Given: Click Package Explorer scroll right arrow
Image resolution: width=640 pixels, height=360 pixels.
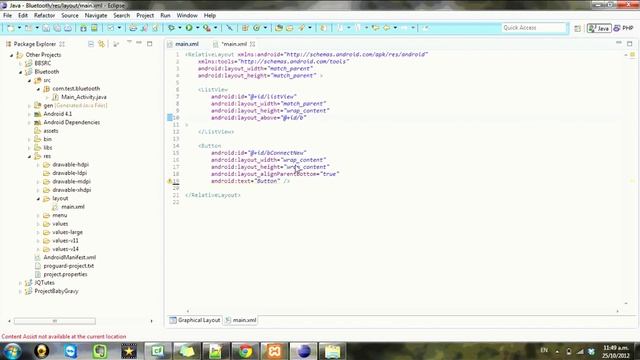Looking at the screenshot, I should [151, 321].
